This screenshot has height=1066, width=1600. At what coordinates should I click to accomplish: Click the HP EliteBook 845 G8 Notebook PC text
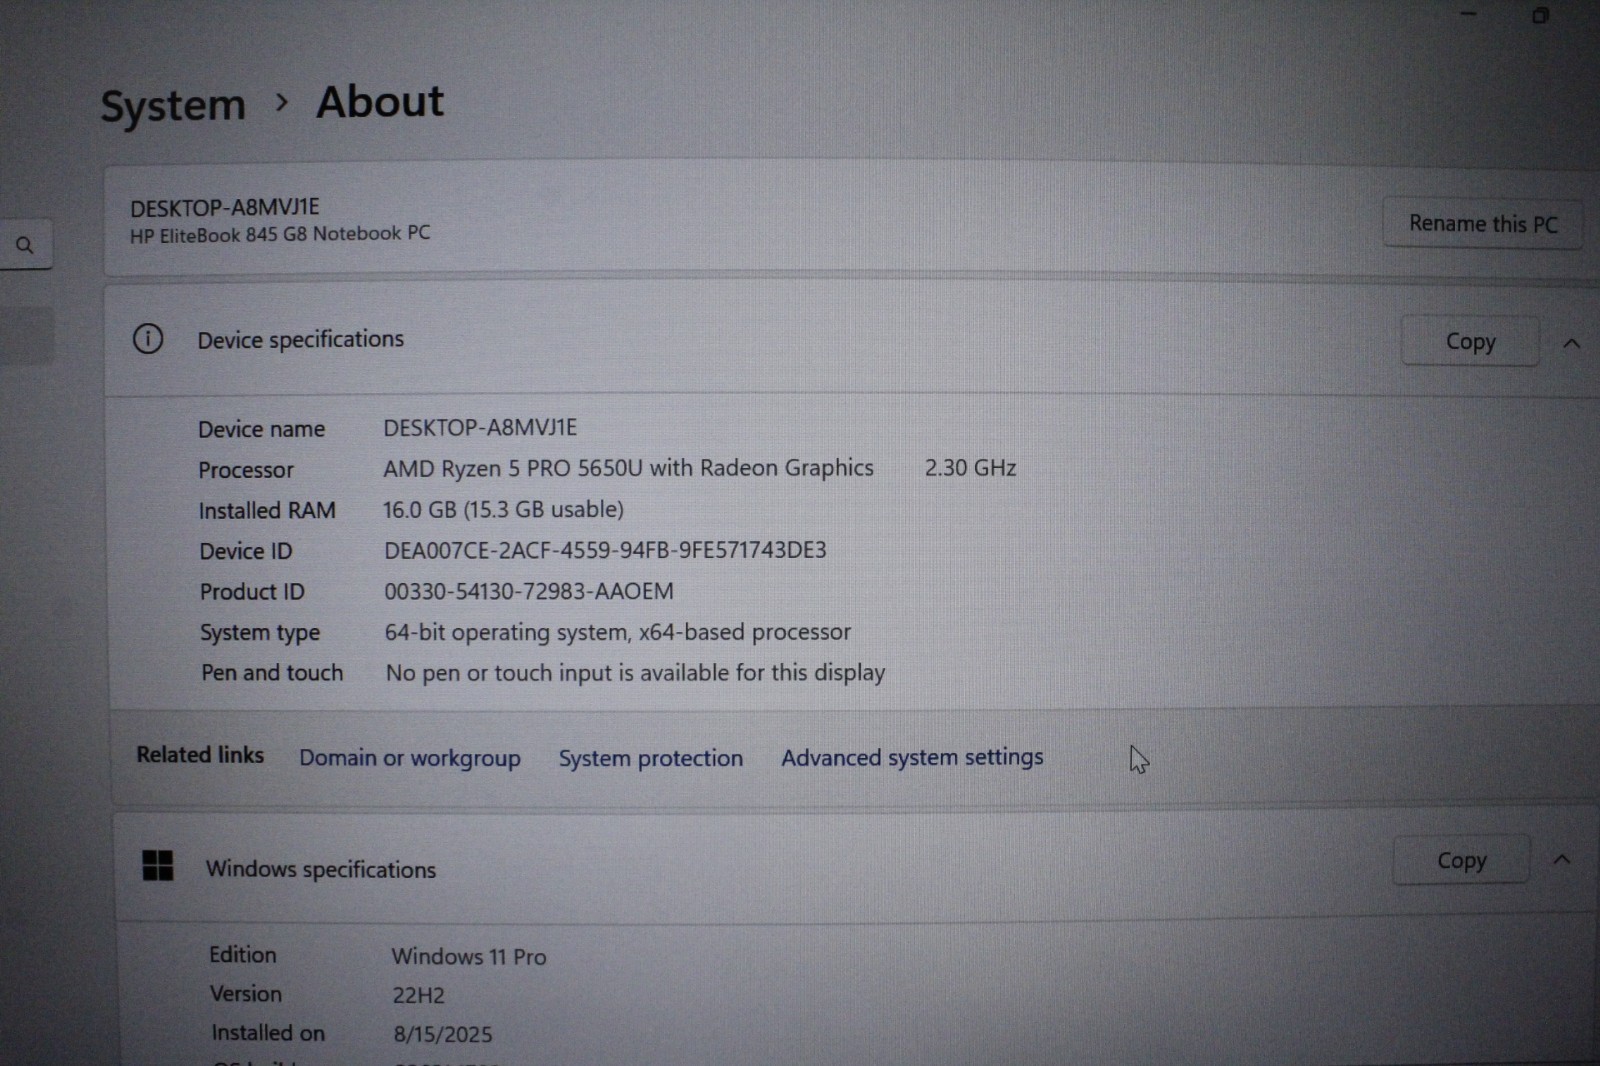click(280, 234)
